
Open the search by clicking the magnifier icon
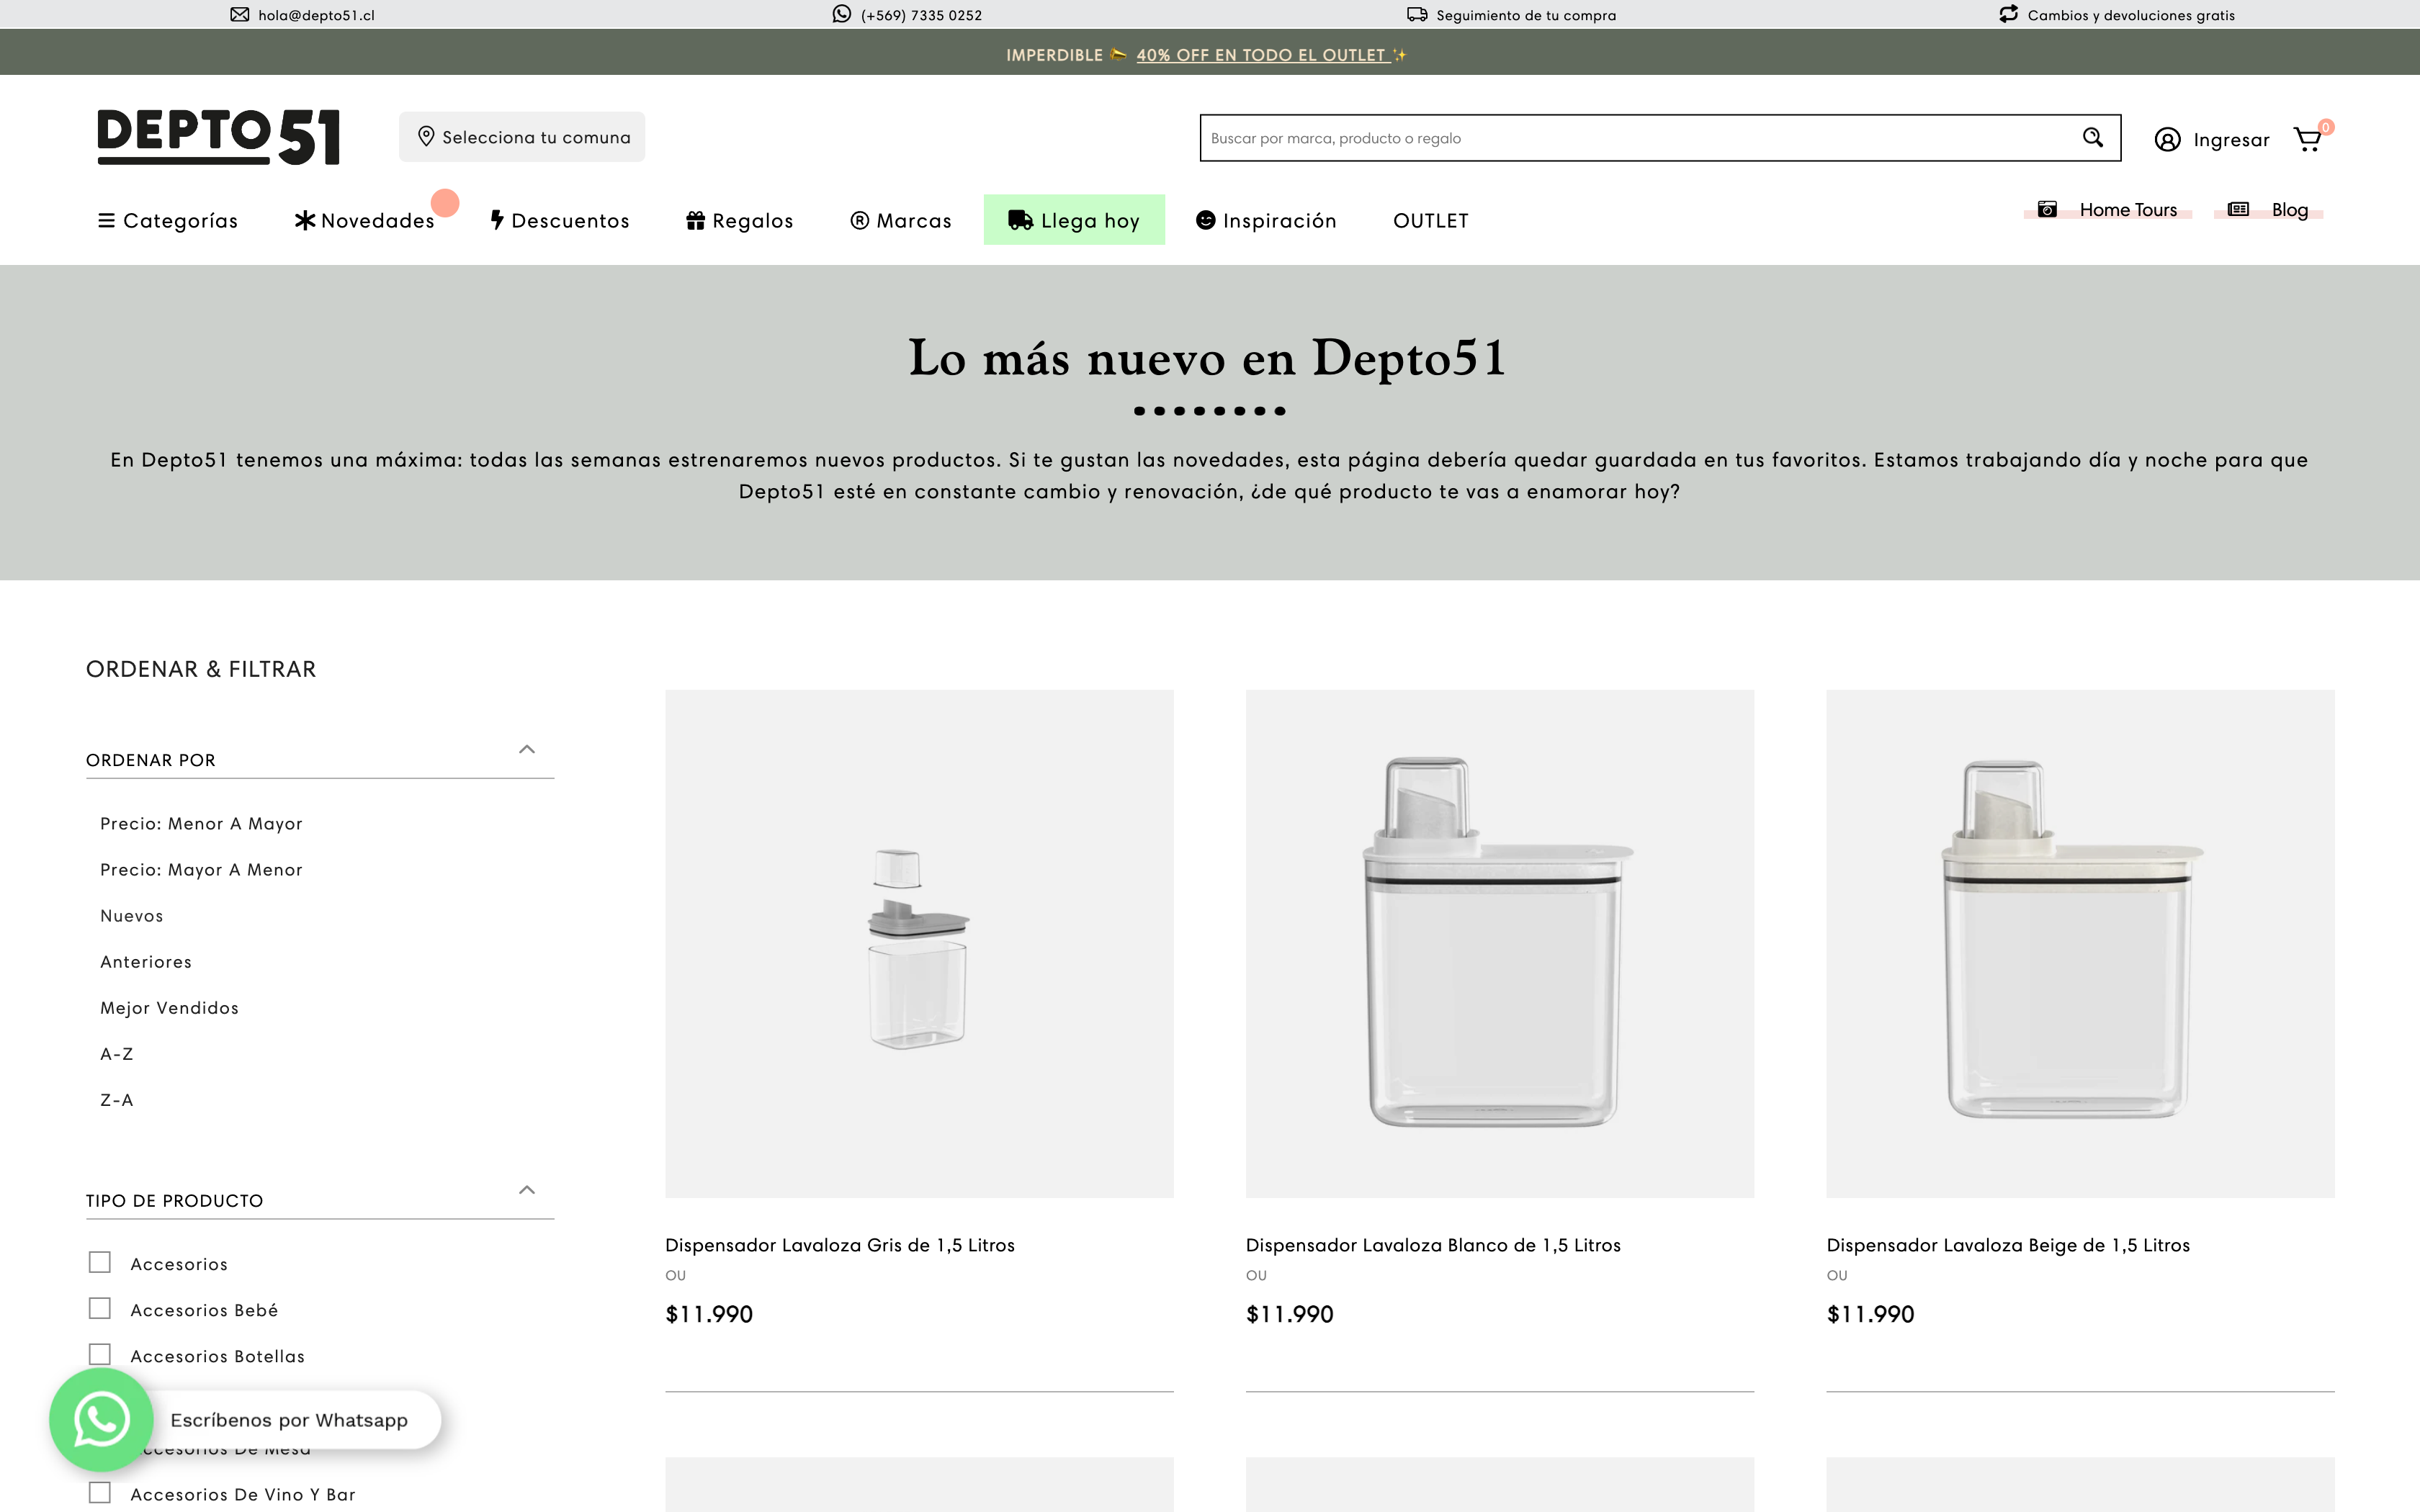click(2091, 138)
